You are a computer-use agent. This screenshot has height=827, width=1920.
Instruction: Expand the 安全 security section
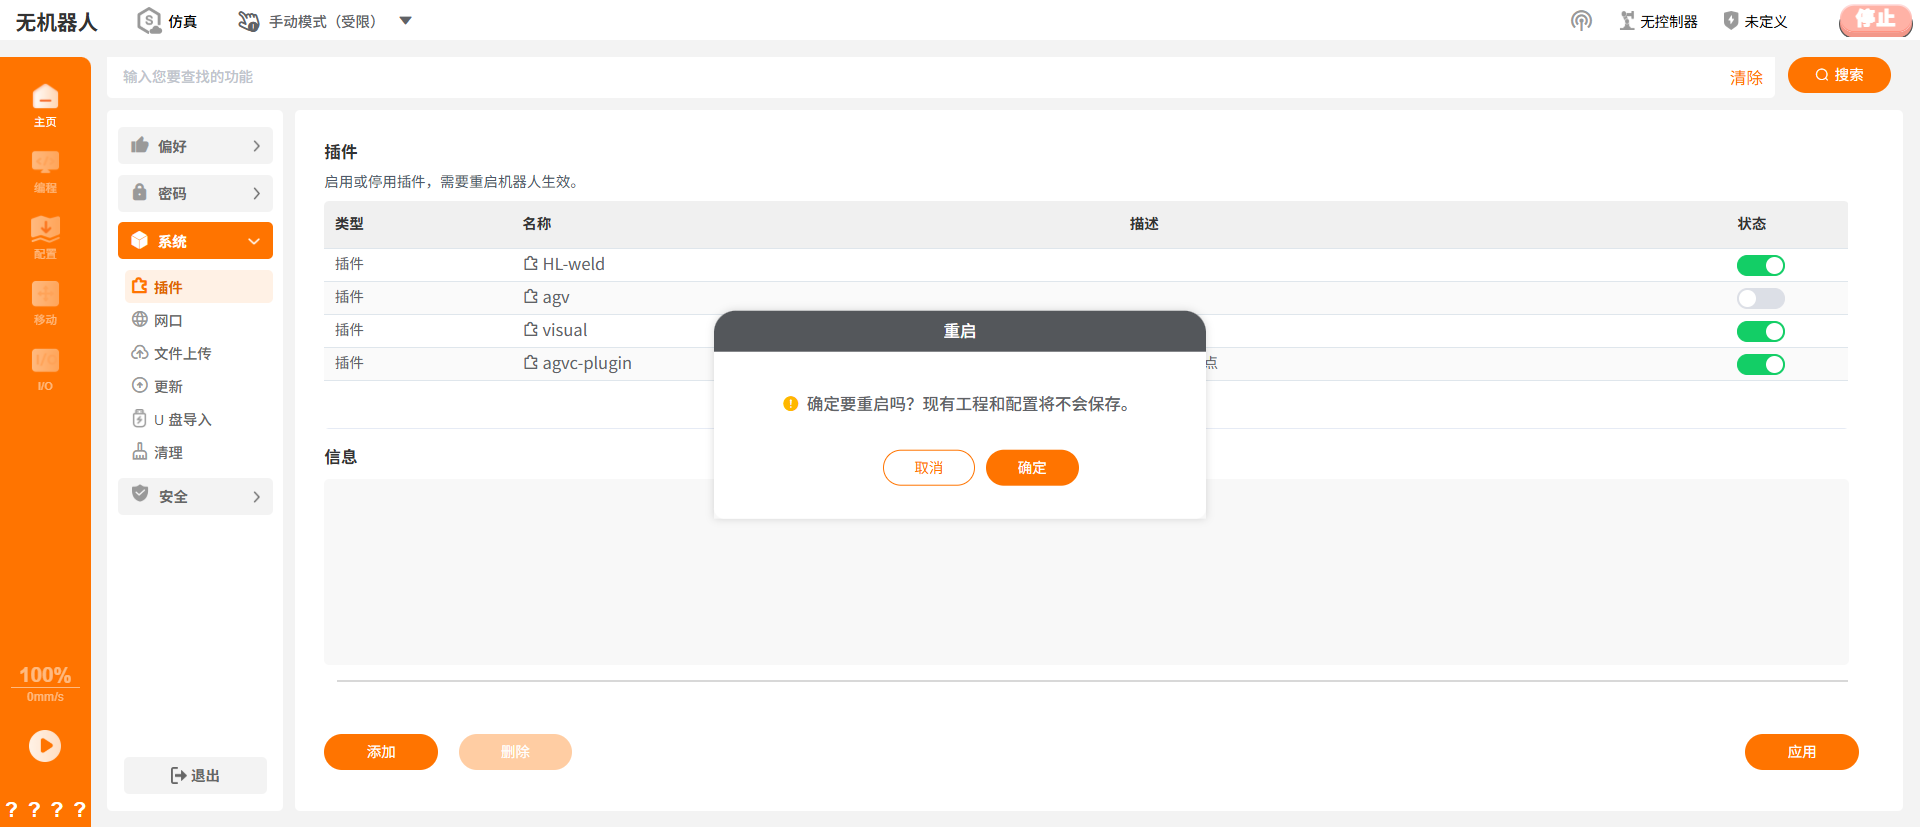[x=195, y=496]
